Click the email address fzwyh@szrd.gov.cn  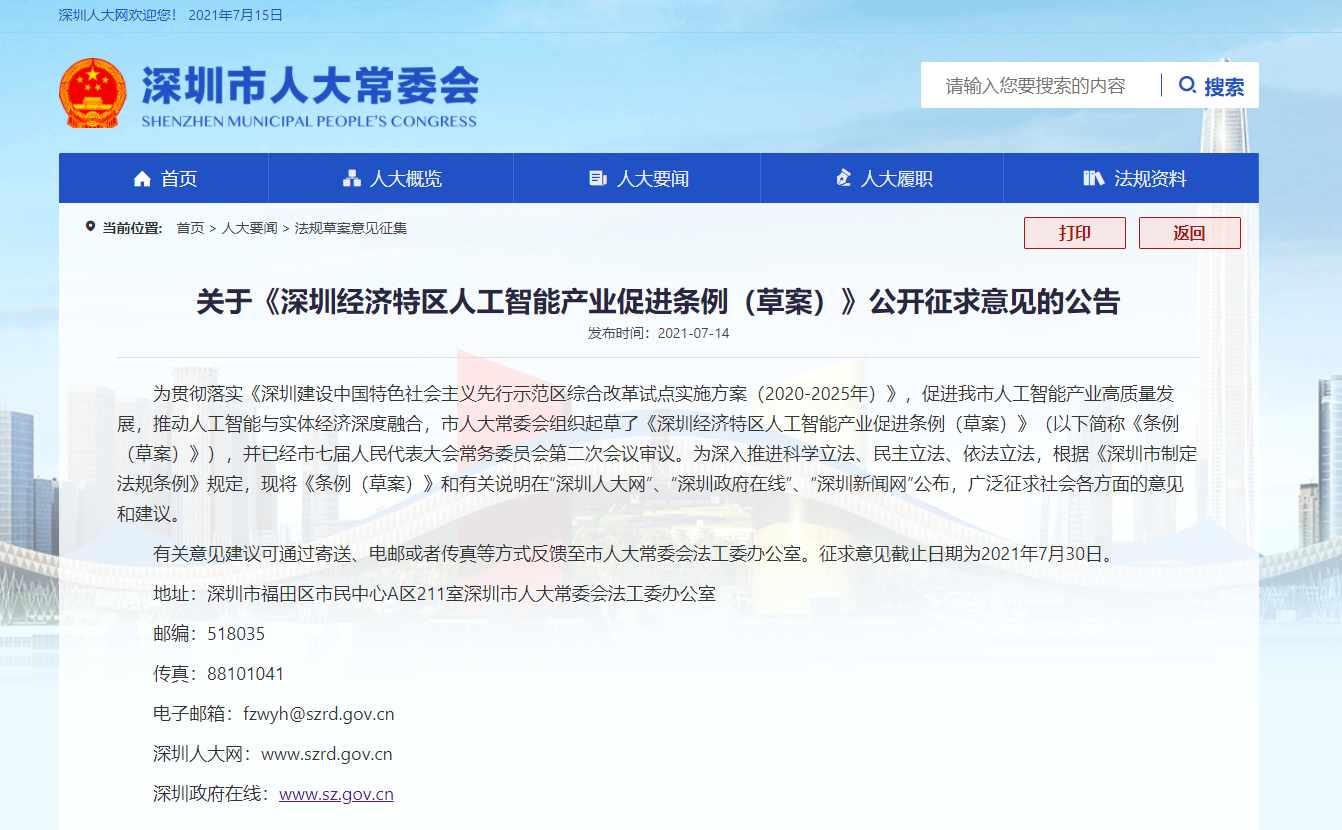click(x=319, y=714)
